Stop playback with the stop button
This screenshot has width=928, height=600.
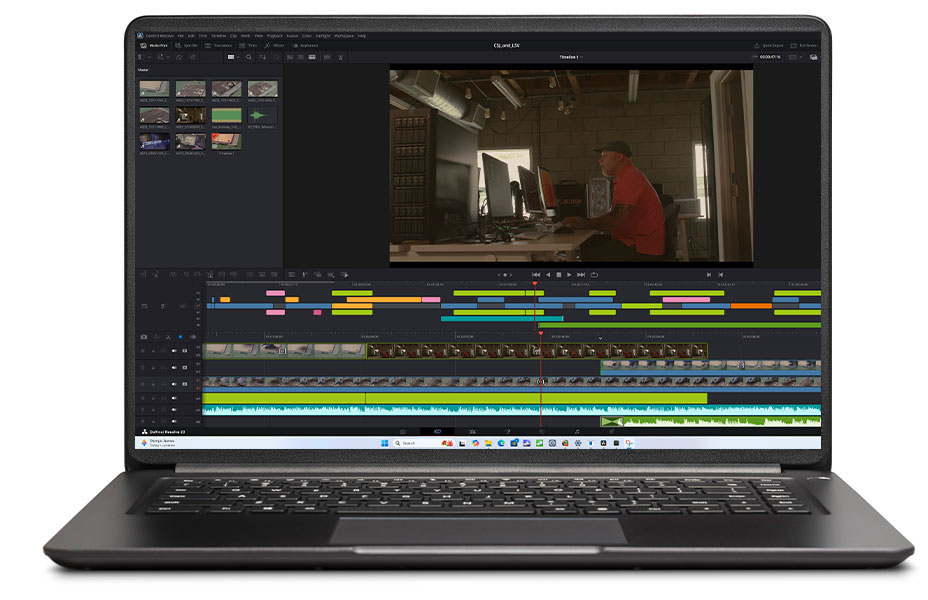(558, 275)
